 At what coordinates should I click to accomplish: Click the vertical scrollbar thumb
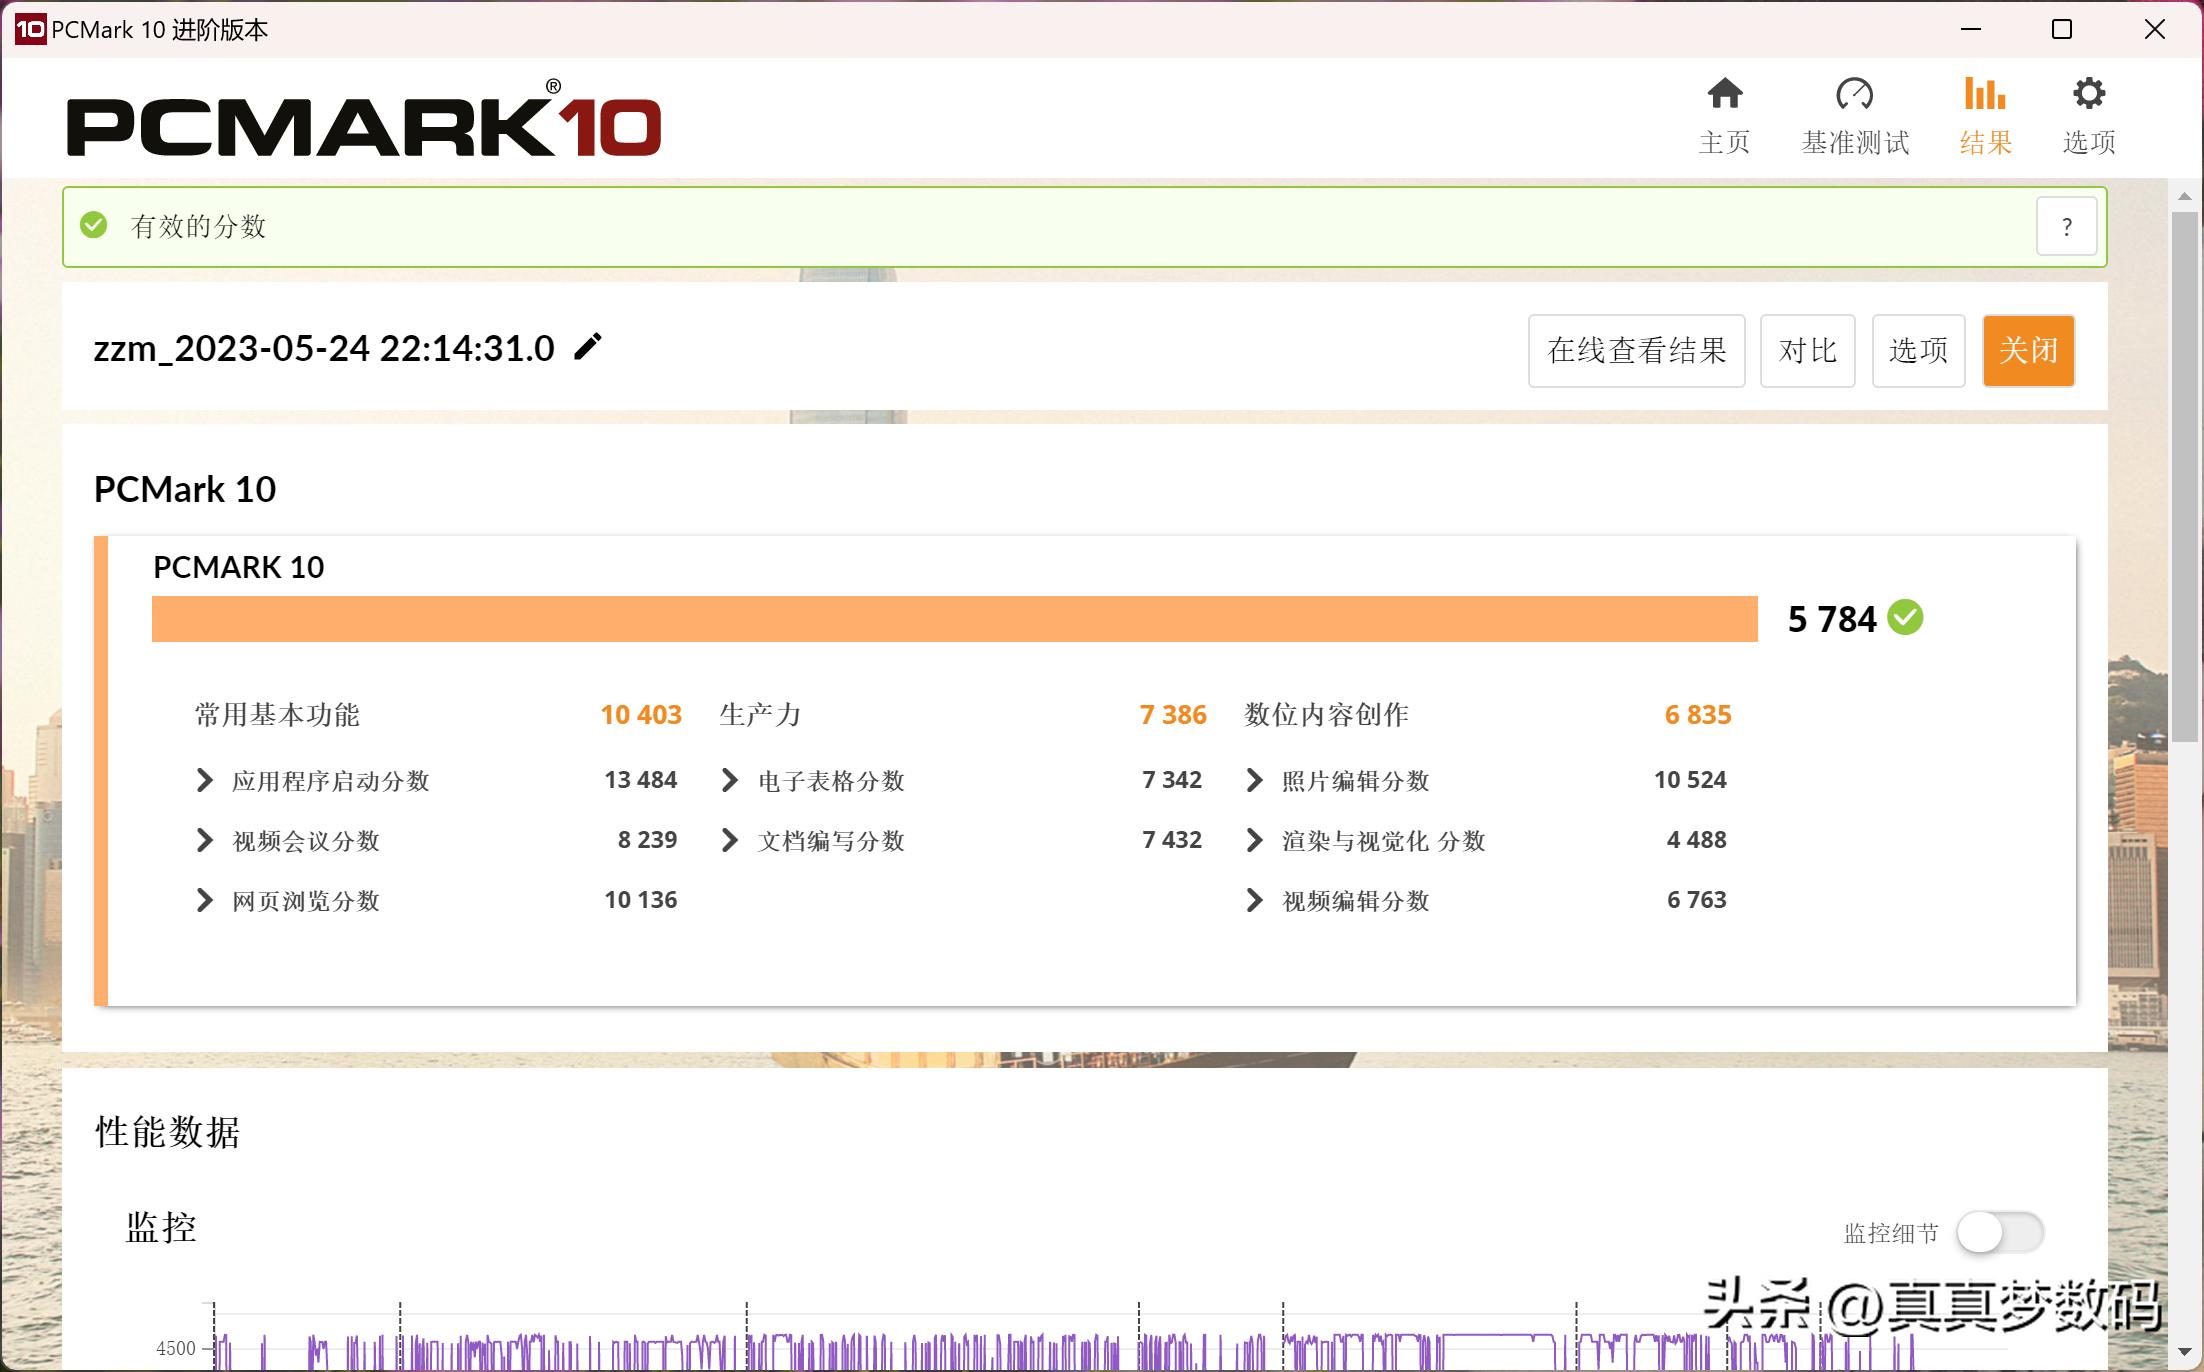[2184, 476]
